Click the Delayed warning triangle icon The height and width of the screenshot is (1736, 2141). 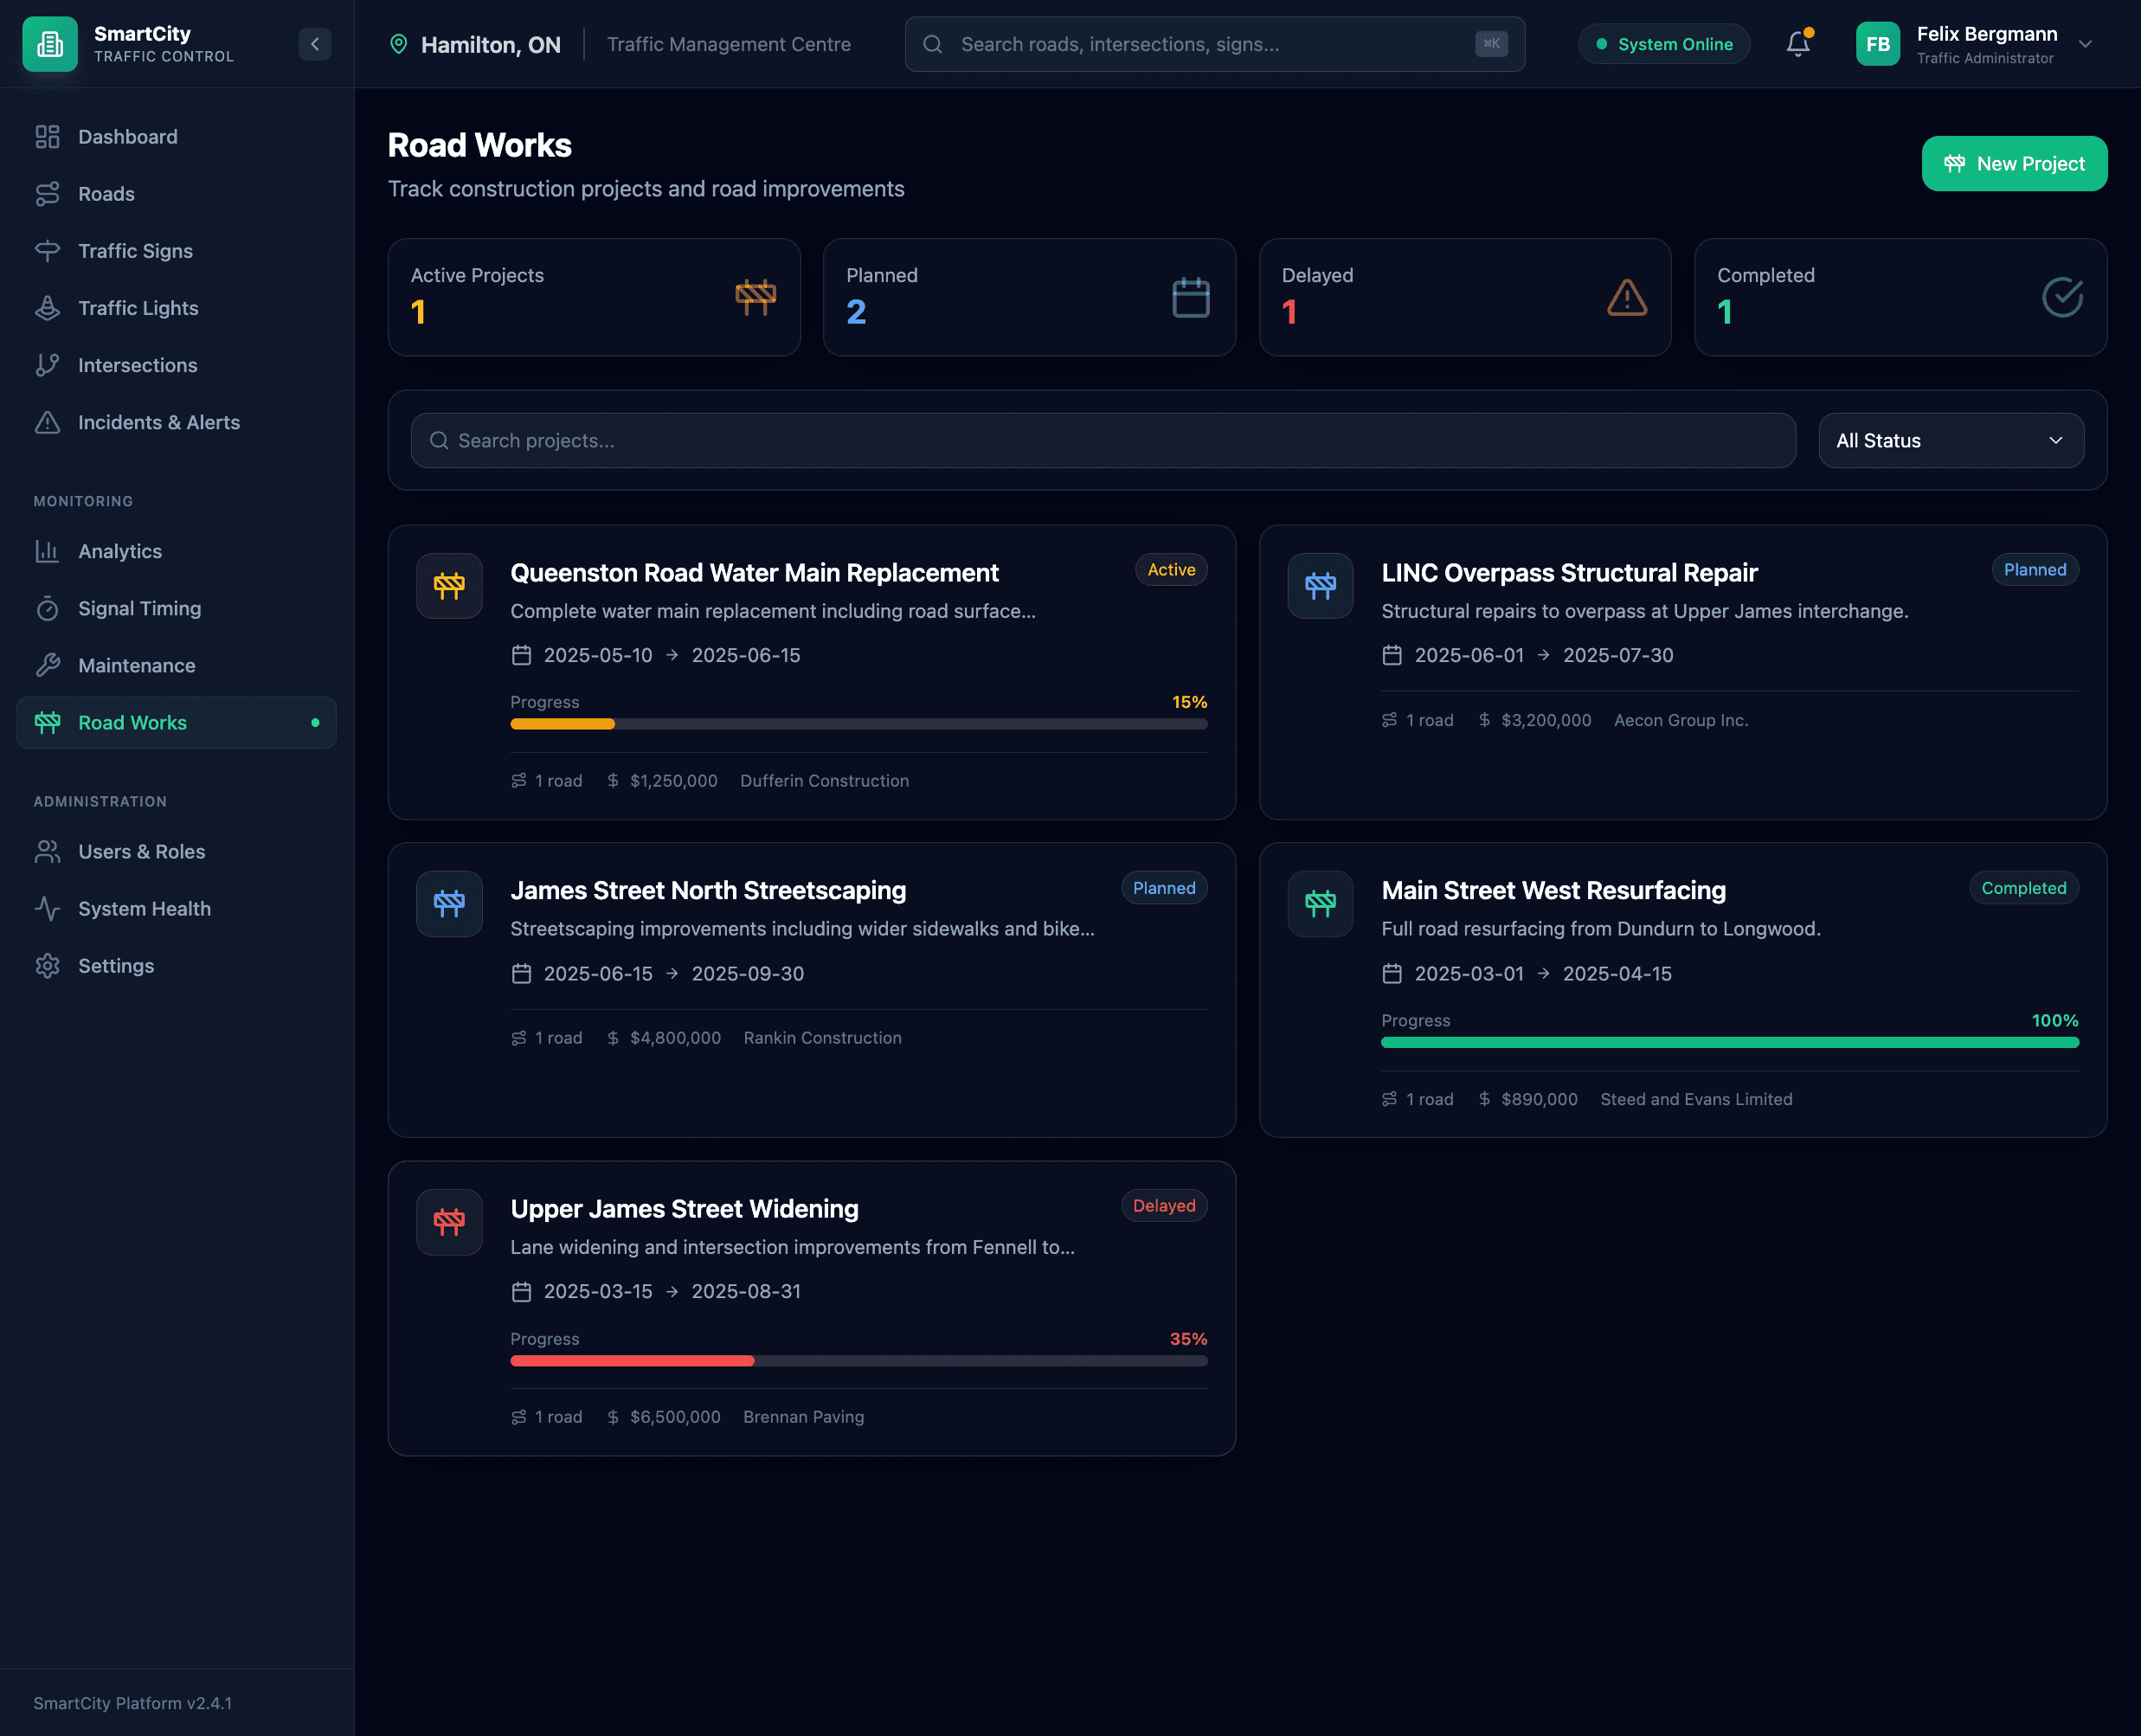(1626, 297)
